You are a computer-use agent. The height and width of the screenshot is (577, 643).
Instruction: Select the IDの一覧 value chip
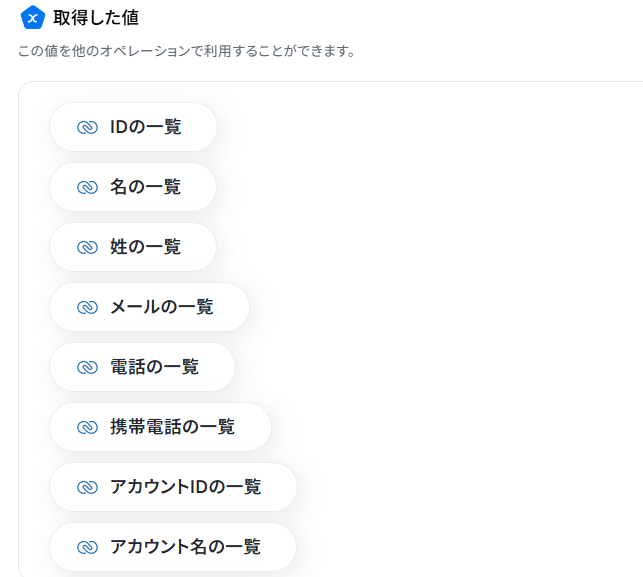145,127
